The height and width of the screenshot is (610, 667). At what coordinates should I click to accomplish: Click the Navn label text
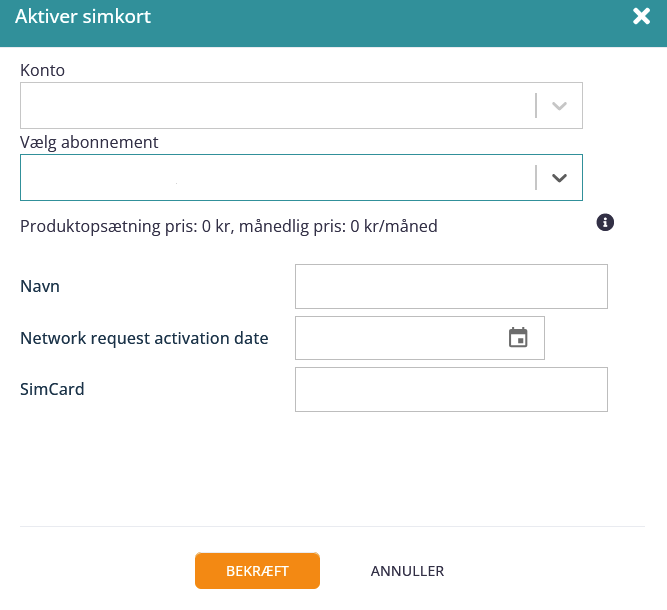pyautogui.click(x=40, y=286)
